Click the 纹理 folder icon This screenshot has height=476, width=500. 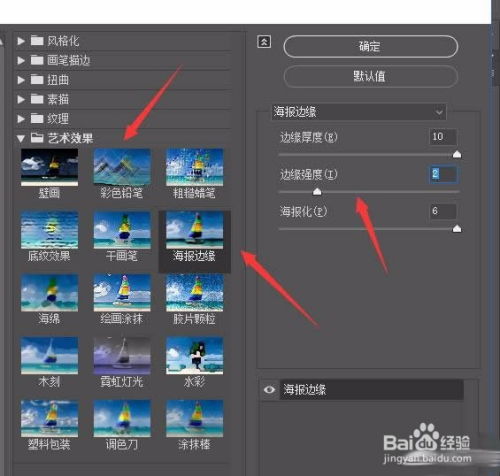pos(37,118)
